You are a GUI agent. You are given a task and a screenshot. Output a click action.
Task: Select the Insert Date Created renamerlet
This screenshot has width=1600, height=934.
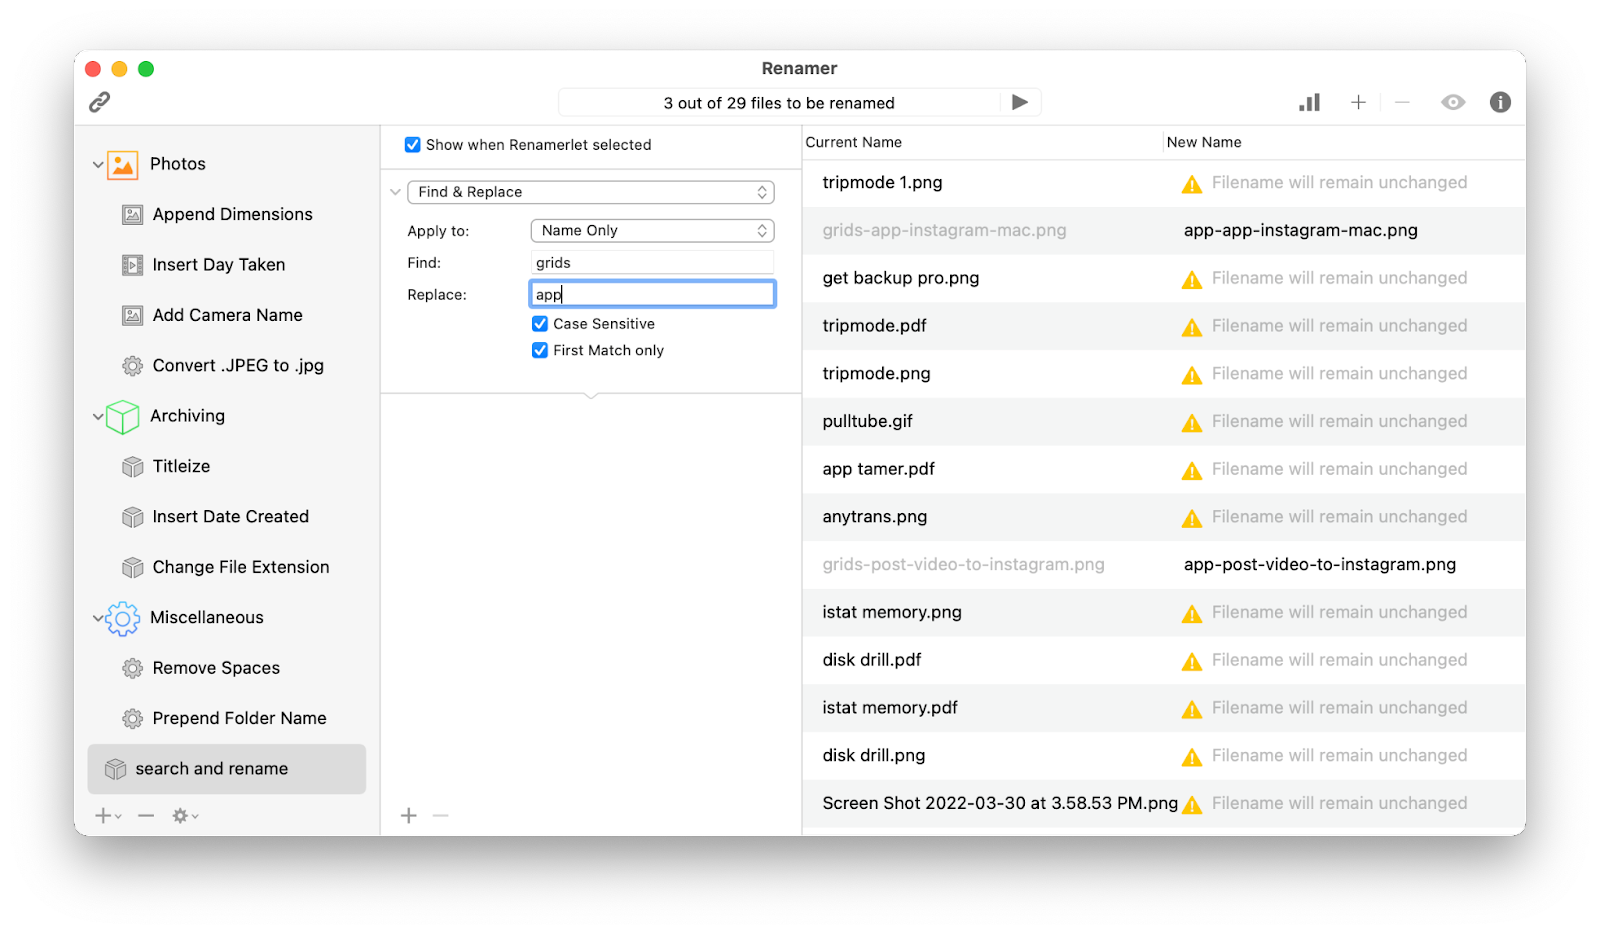coord(132,516)
